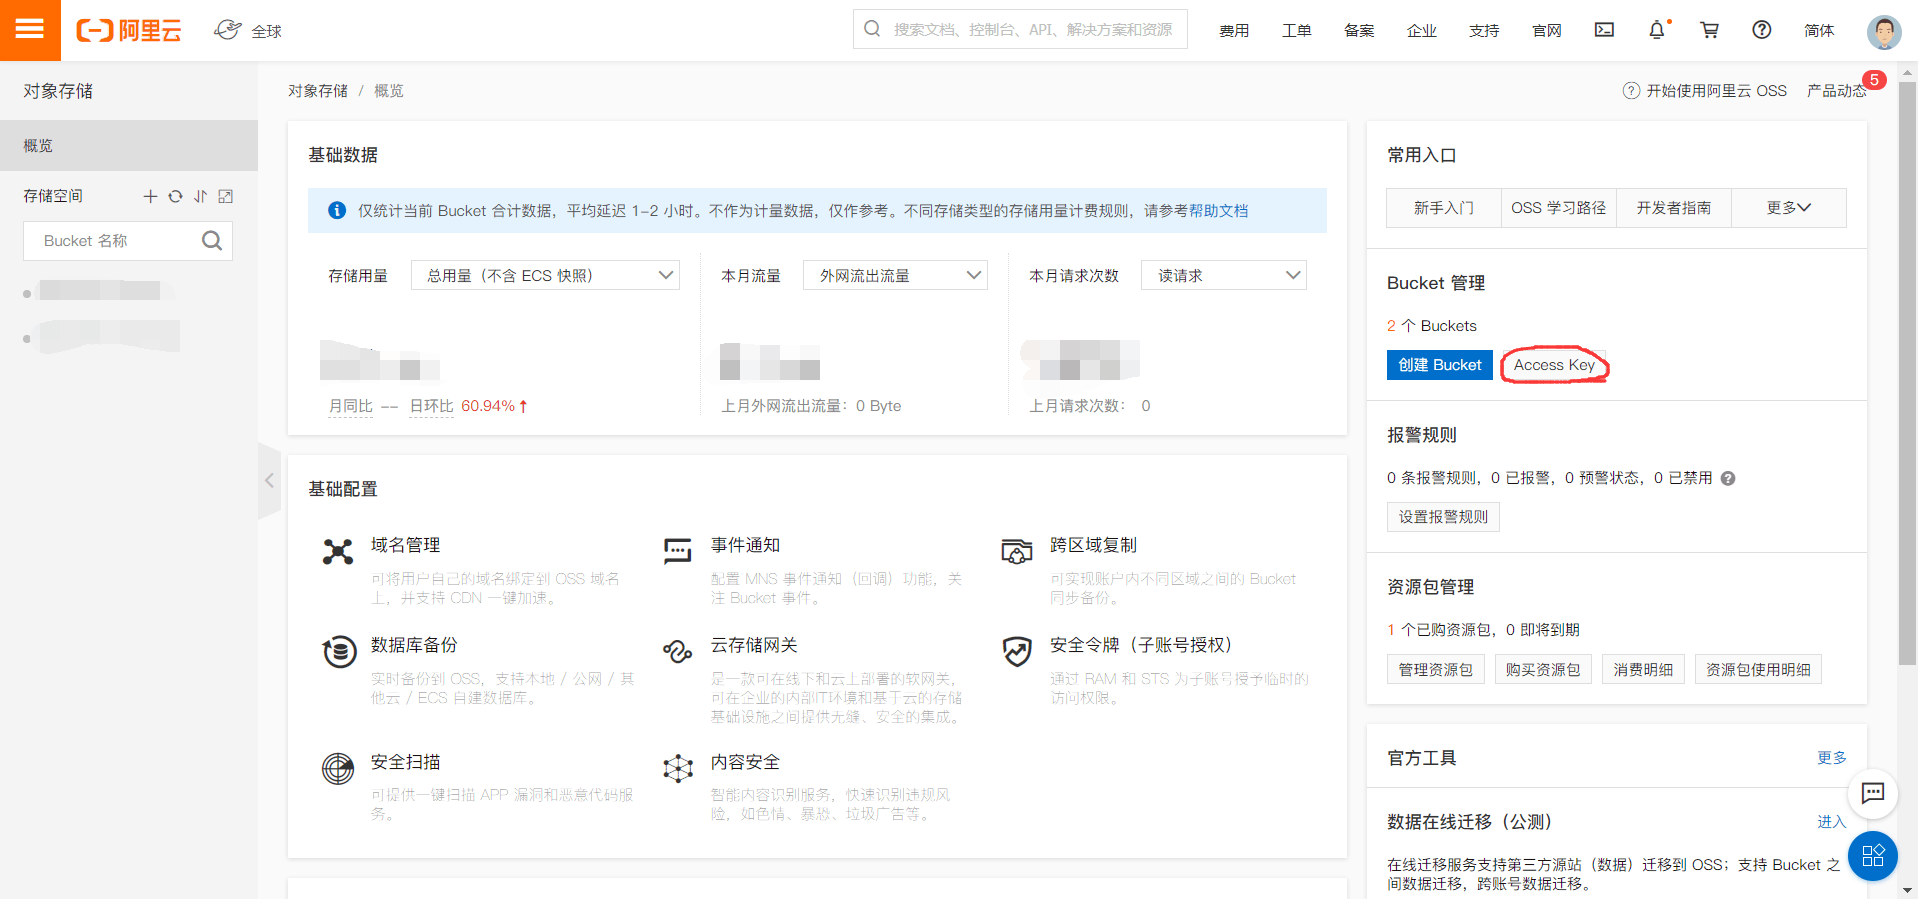This screenshot has height=899, width=1918.
Task: Open the 备案 menu
Action: (x=1359, y=31)
